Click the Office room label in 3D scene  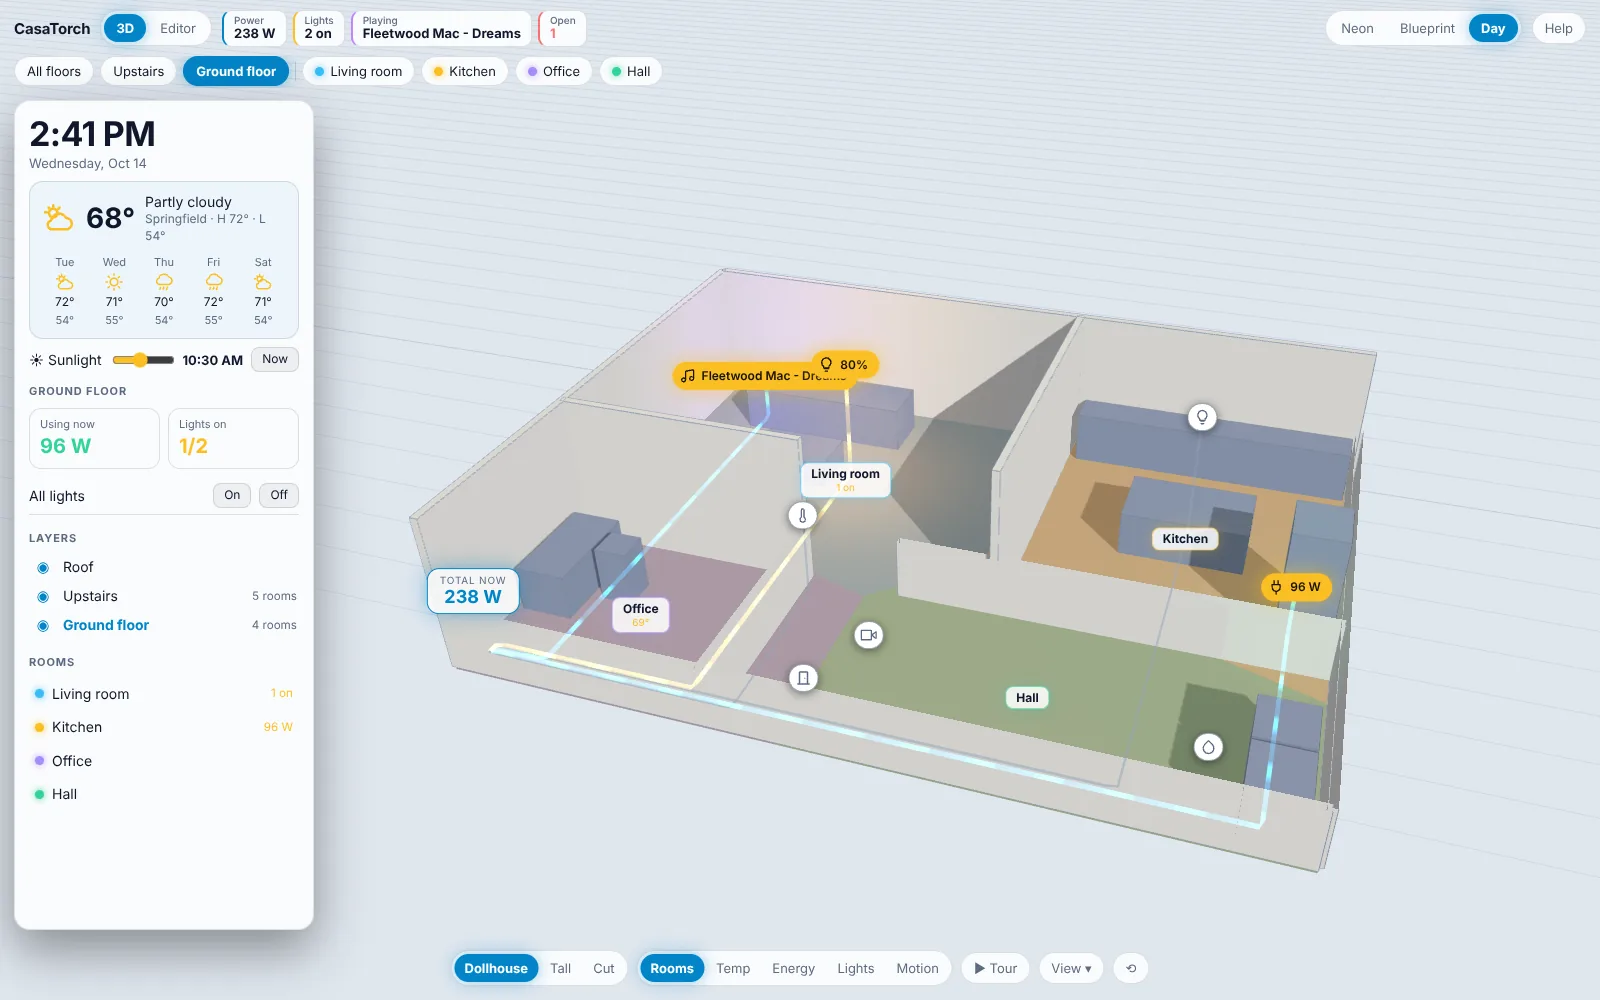tap(640, 614)
